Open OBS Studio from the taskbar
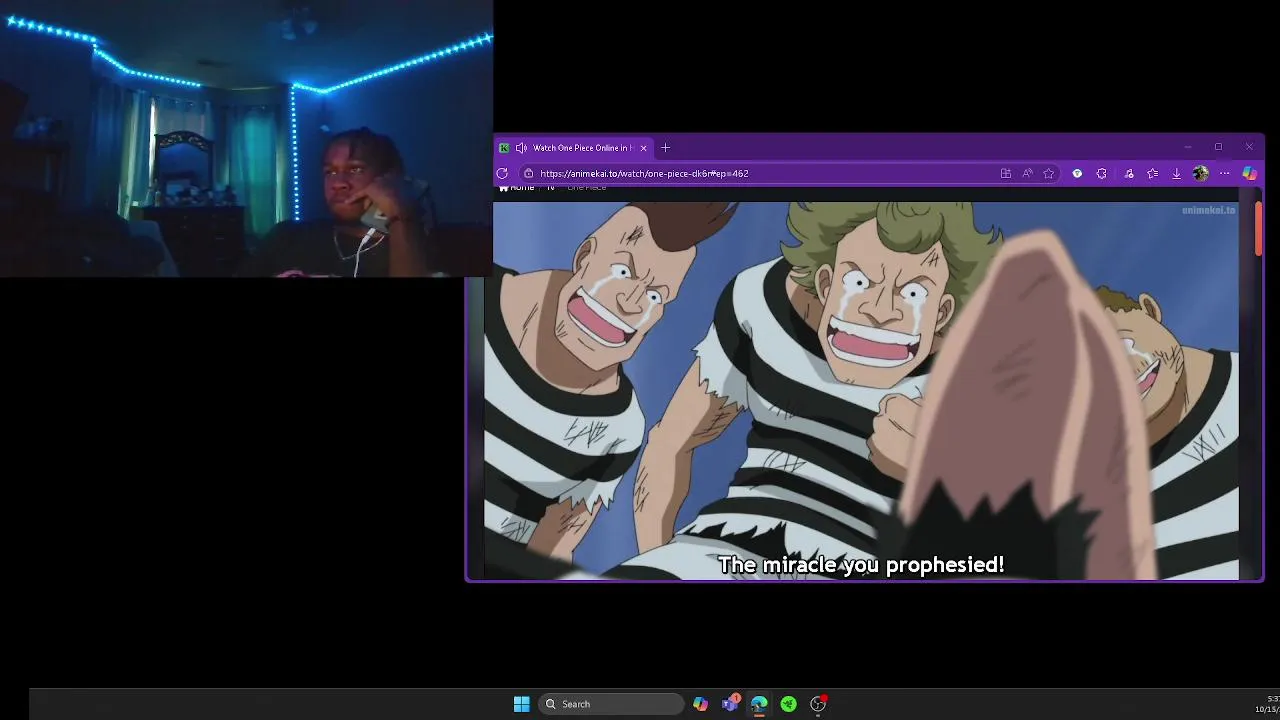This screenshot has width=1280, height=720. (818, 704)
